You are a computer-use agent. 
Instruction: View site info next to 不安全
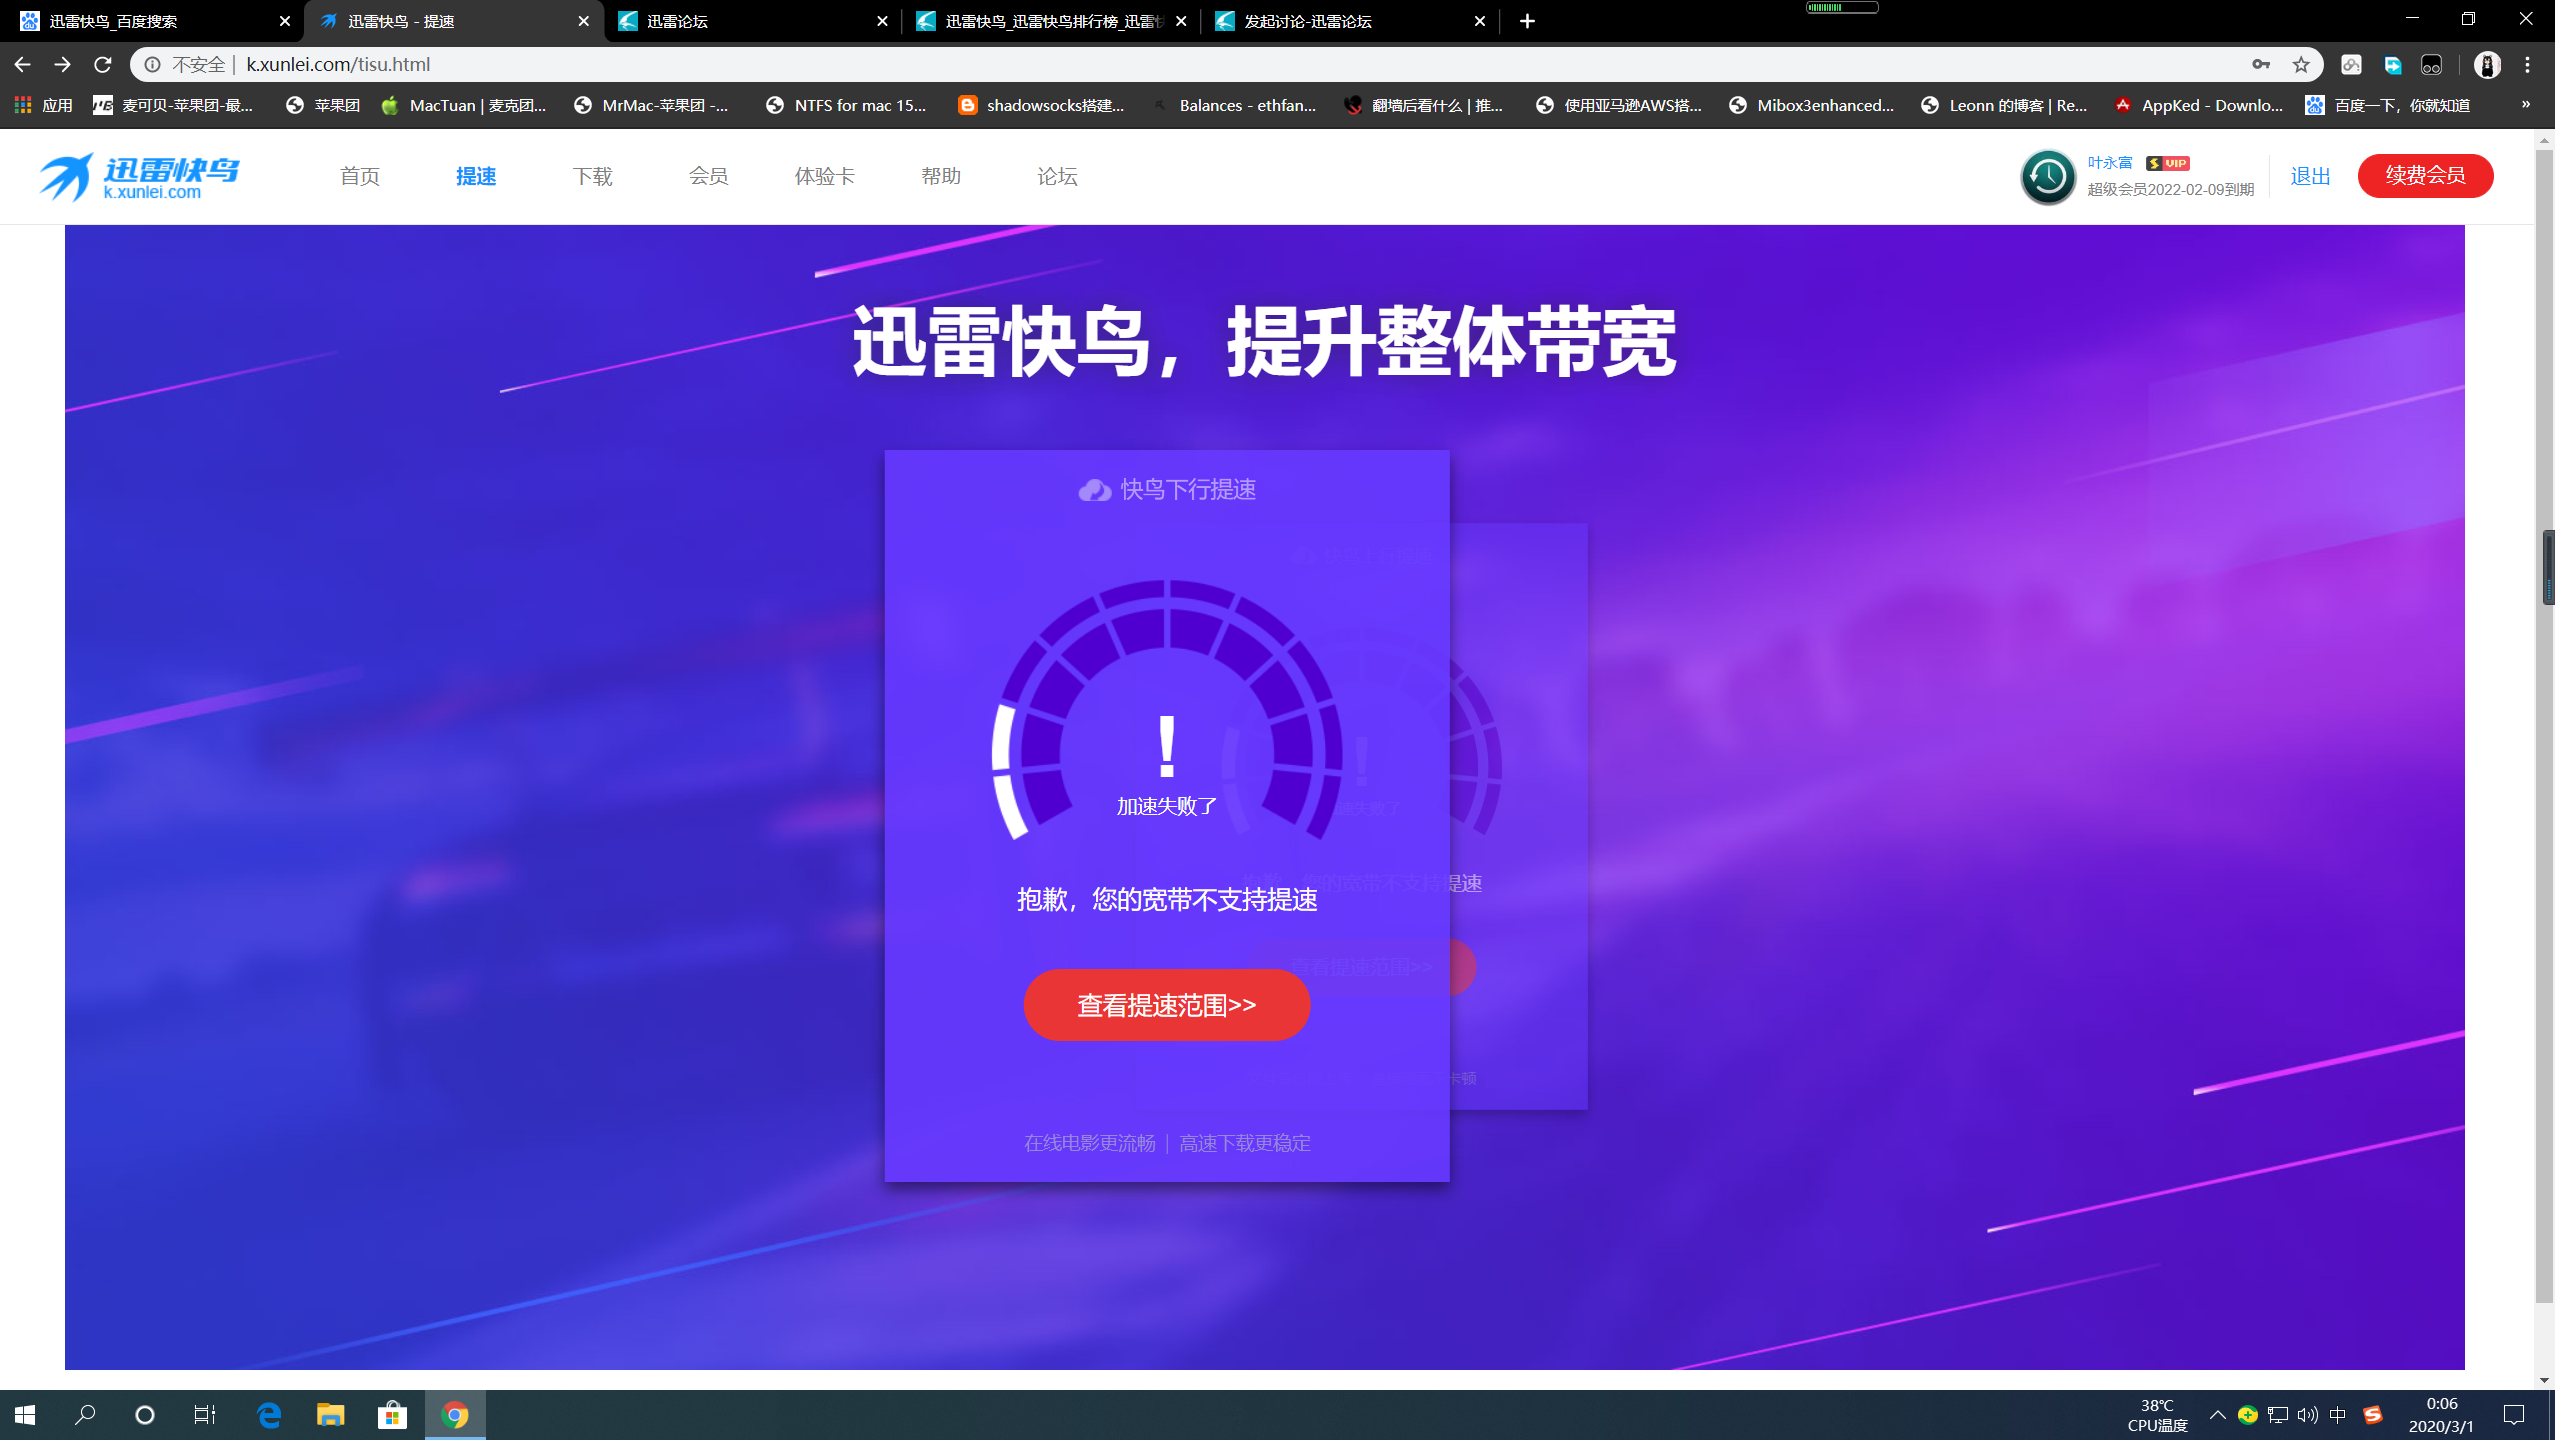pyautogui.click(x=152, y=64)
